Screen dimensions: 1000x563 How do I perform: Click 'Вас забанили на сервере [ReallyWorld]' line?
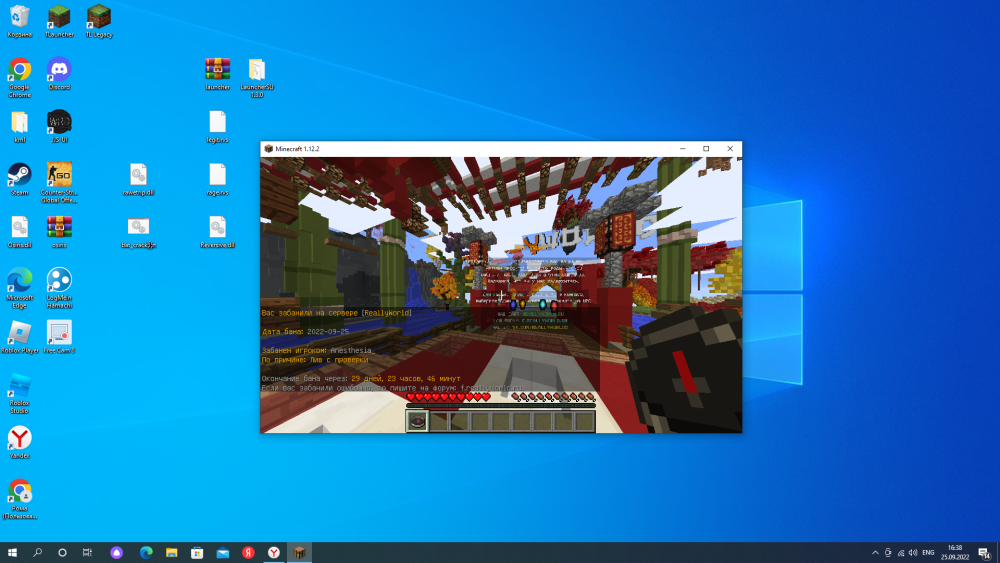[x=337, y=313]
